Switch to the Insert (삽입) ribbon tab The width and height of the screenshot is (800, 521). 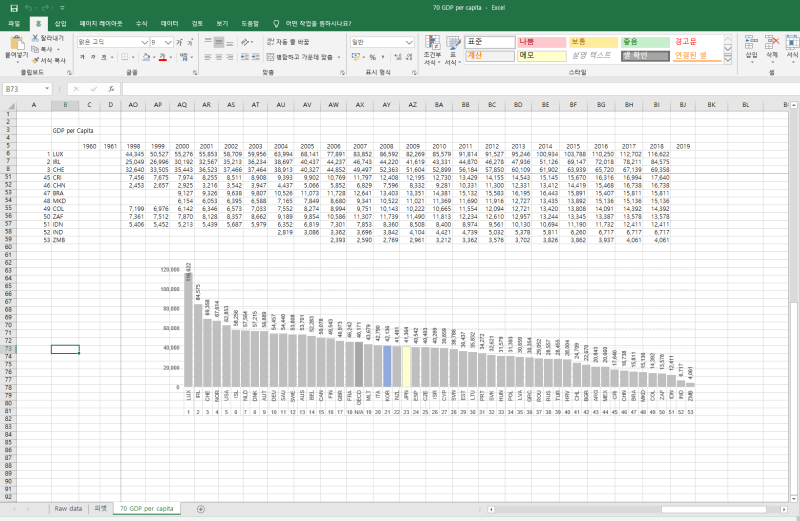(61, 23)
